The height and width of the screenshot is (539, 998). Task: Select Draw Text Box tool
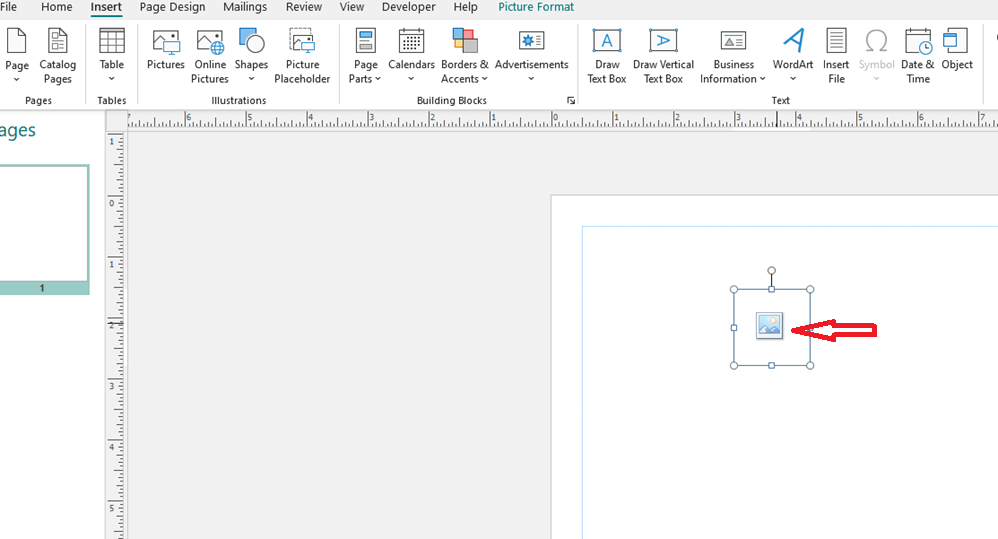click(607, 56)
